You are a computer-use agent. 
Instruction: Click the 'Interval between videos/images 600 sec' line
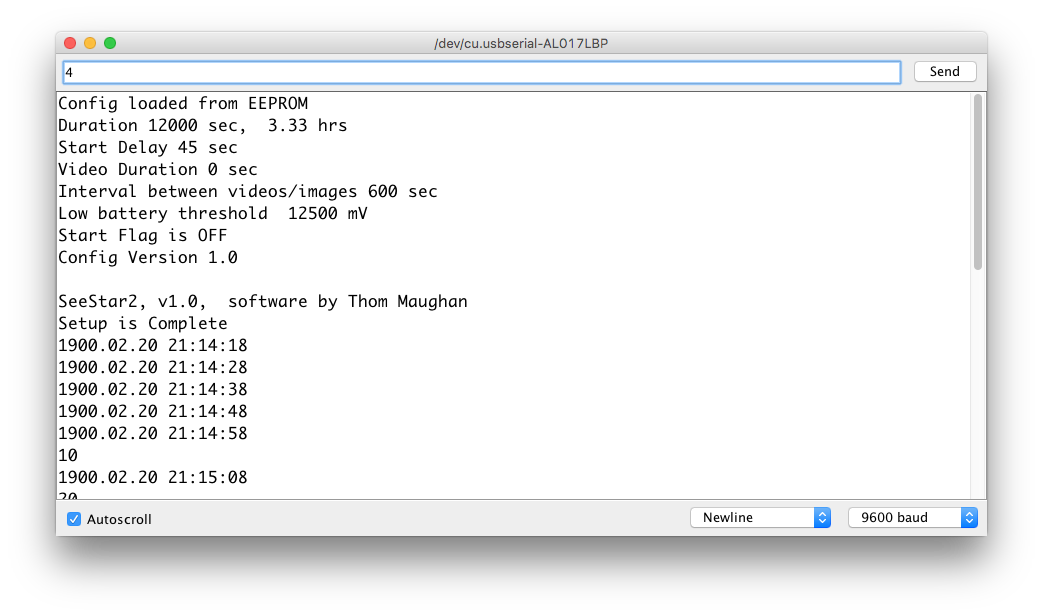pos(247,192)
